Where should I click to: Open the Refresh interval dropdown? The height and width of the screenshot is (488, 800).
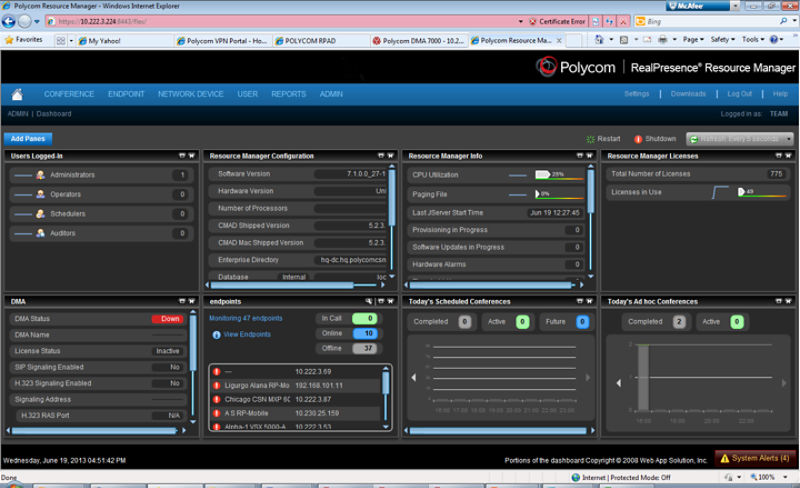click(x=789, y=139)
